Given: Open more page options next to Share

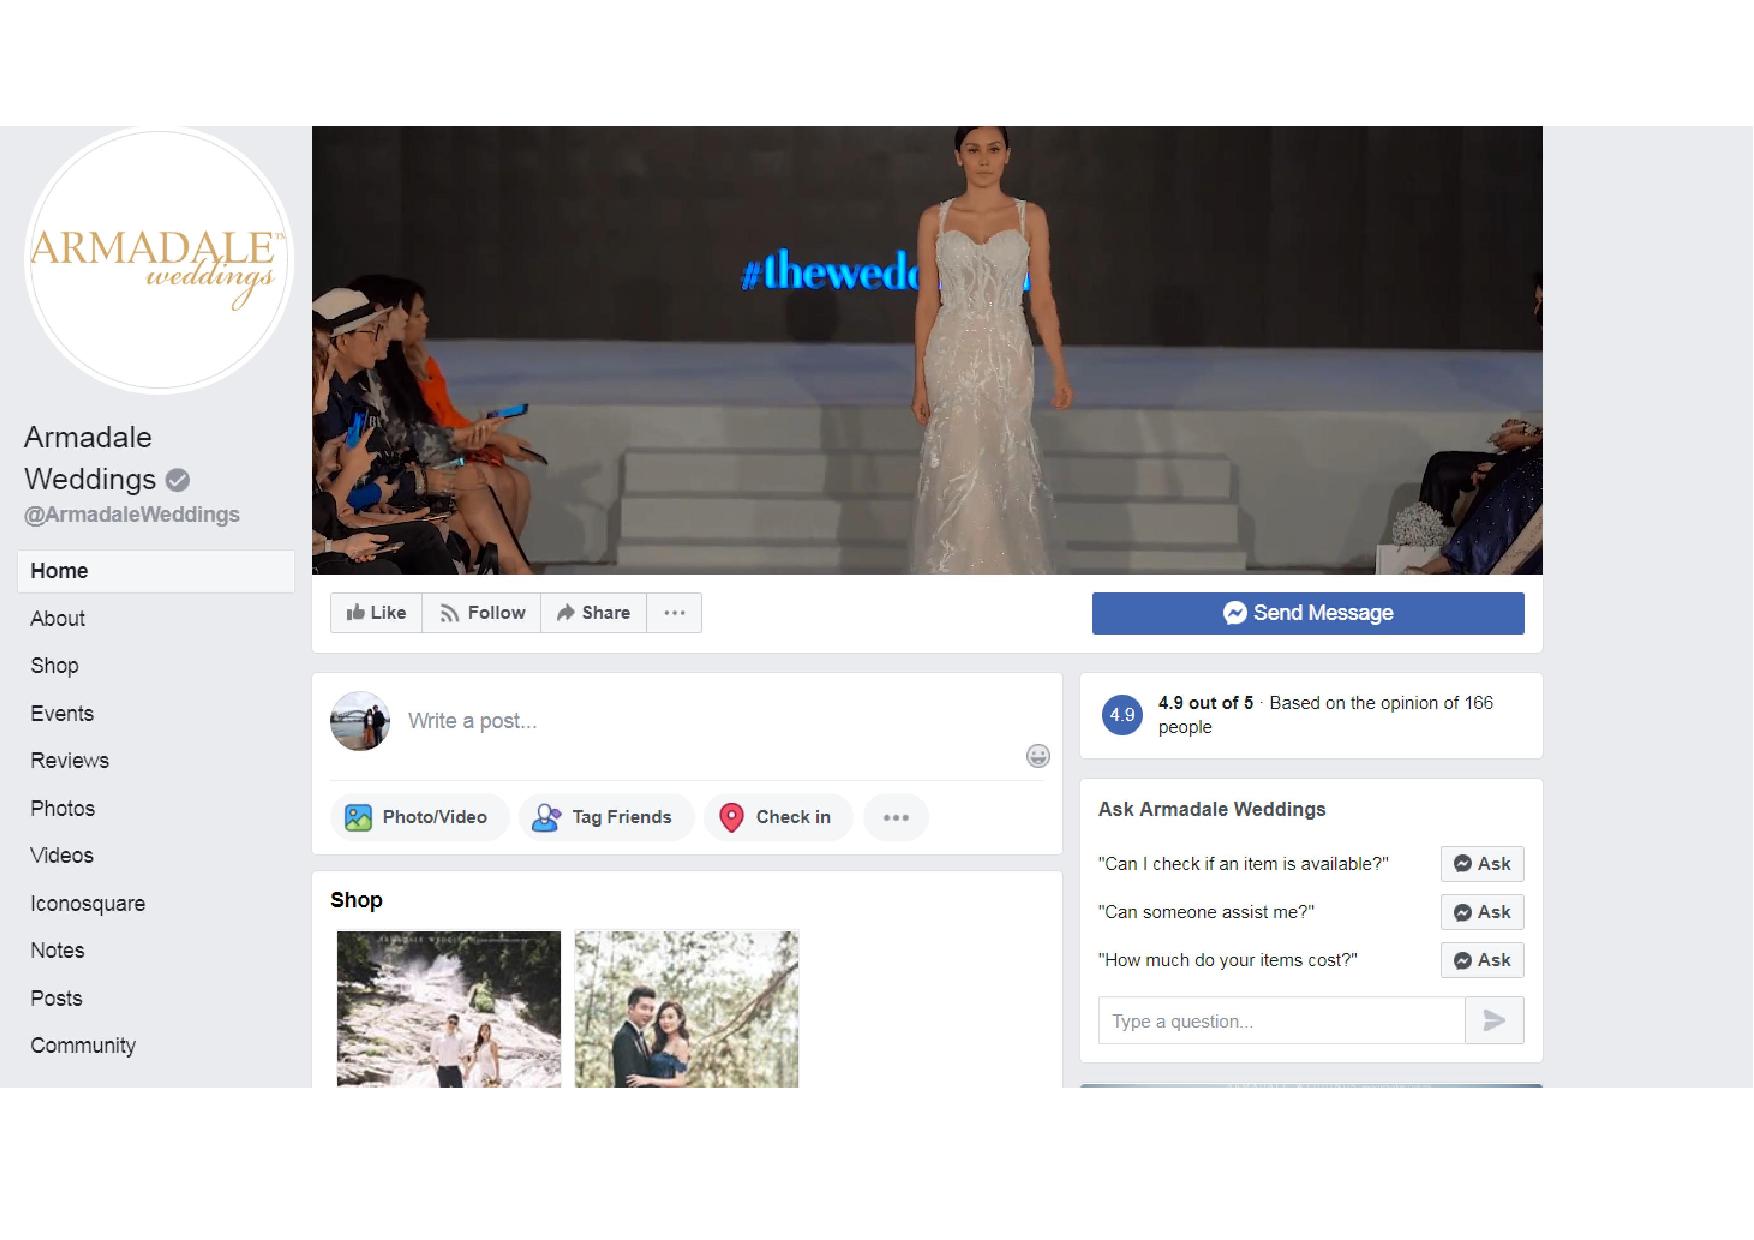Looking at the screenshot, I should [674, 613].
